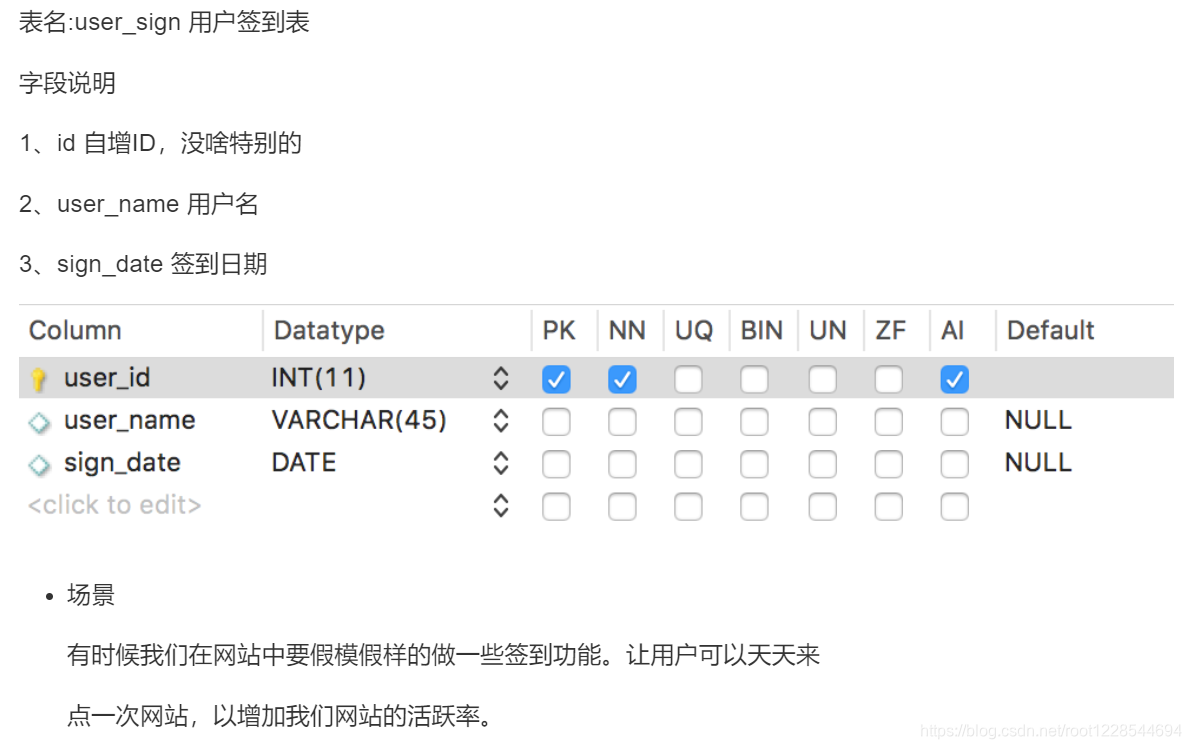Image resolution: width=1191 pixels, height=749 pixels.
Task: Click the primary key icon beside user_id
Action: (39, 379)
